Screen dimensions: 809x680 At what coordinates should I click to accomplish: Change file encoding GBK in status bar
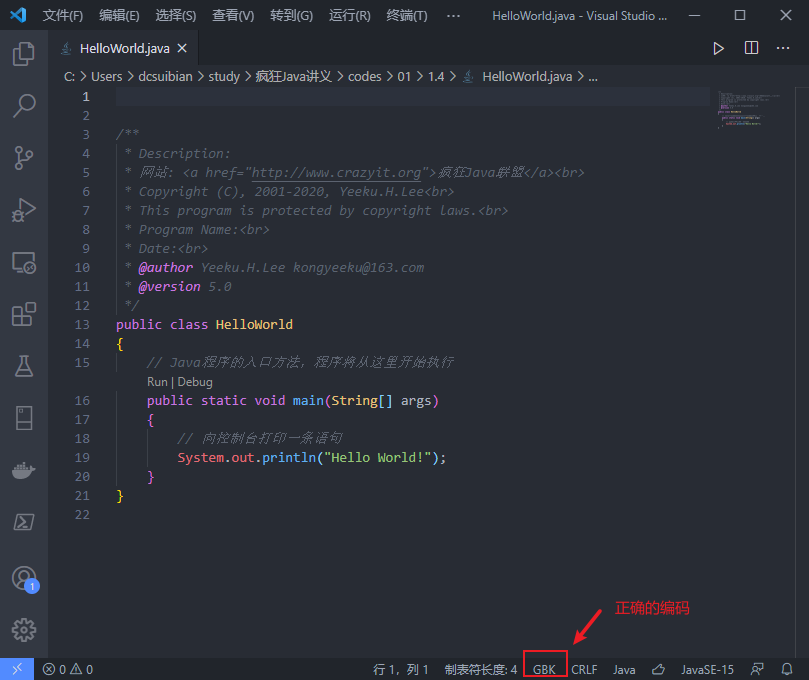point(544,669)
